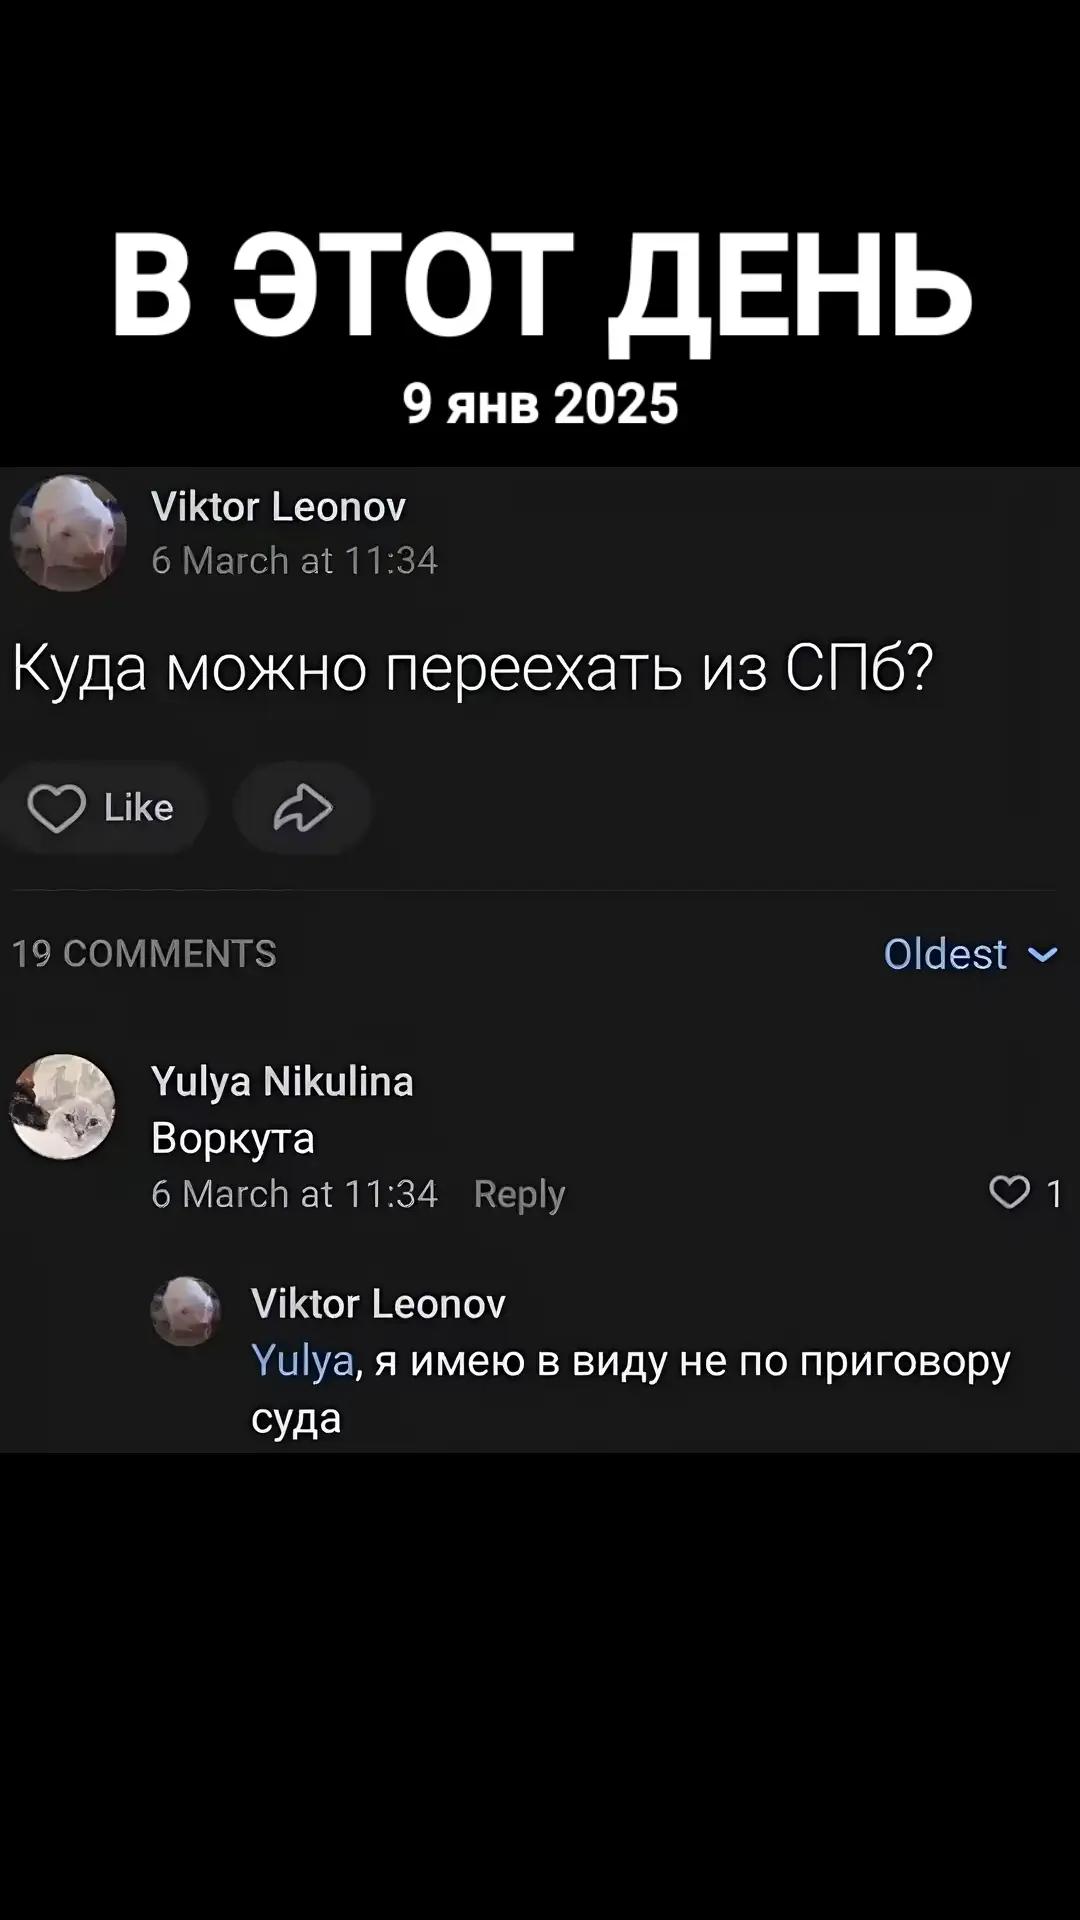Open the post timestamp 6 March at 11:34
Screen dimensions: 1080x1920
[x=294, y=561]
